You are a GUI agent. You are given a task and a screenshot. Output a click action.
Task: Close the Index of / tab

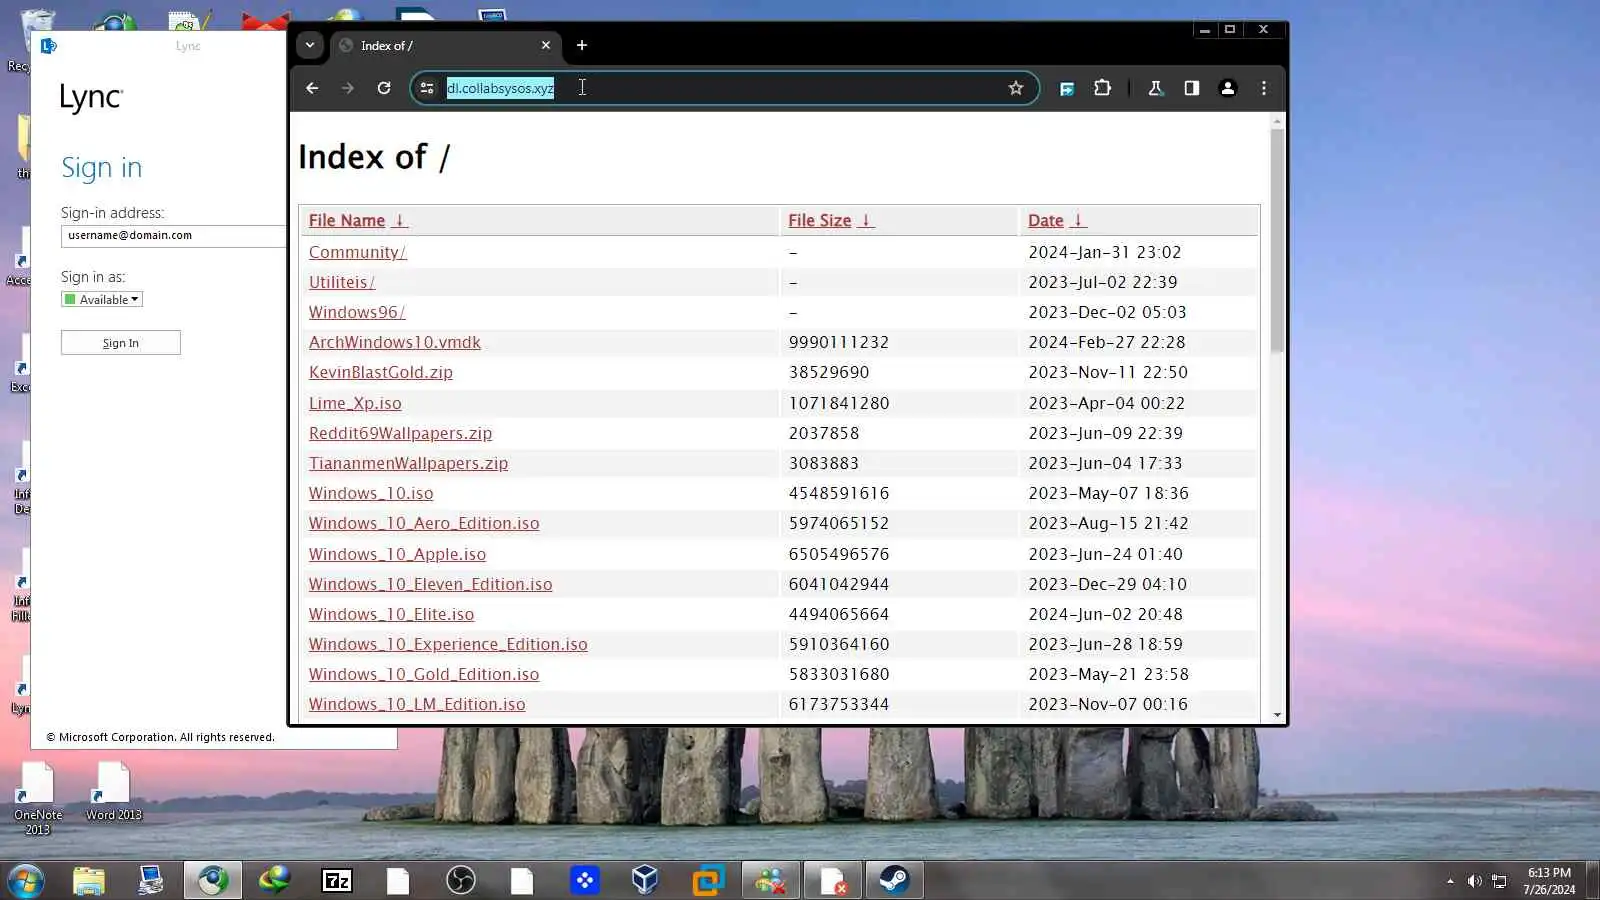tap(545, 45)
